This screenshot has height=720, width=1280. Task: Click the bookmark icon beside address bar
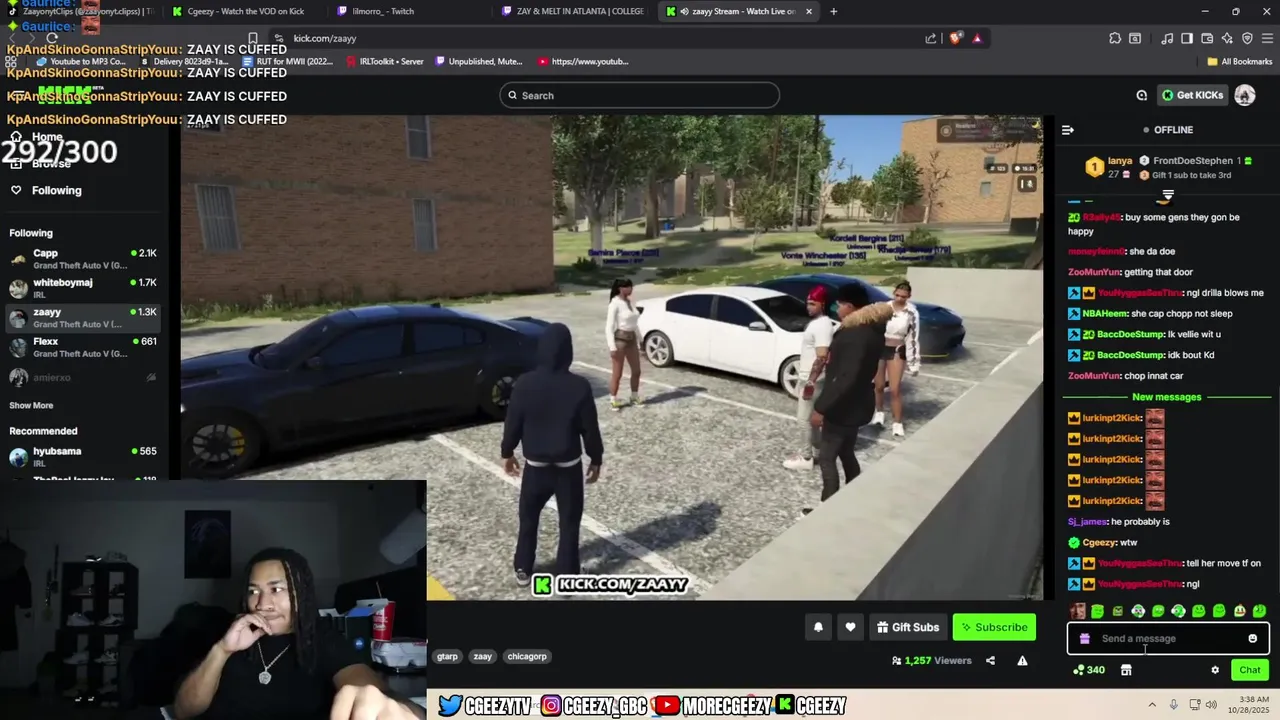252,38
